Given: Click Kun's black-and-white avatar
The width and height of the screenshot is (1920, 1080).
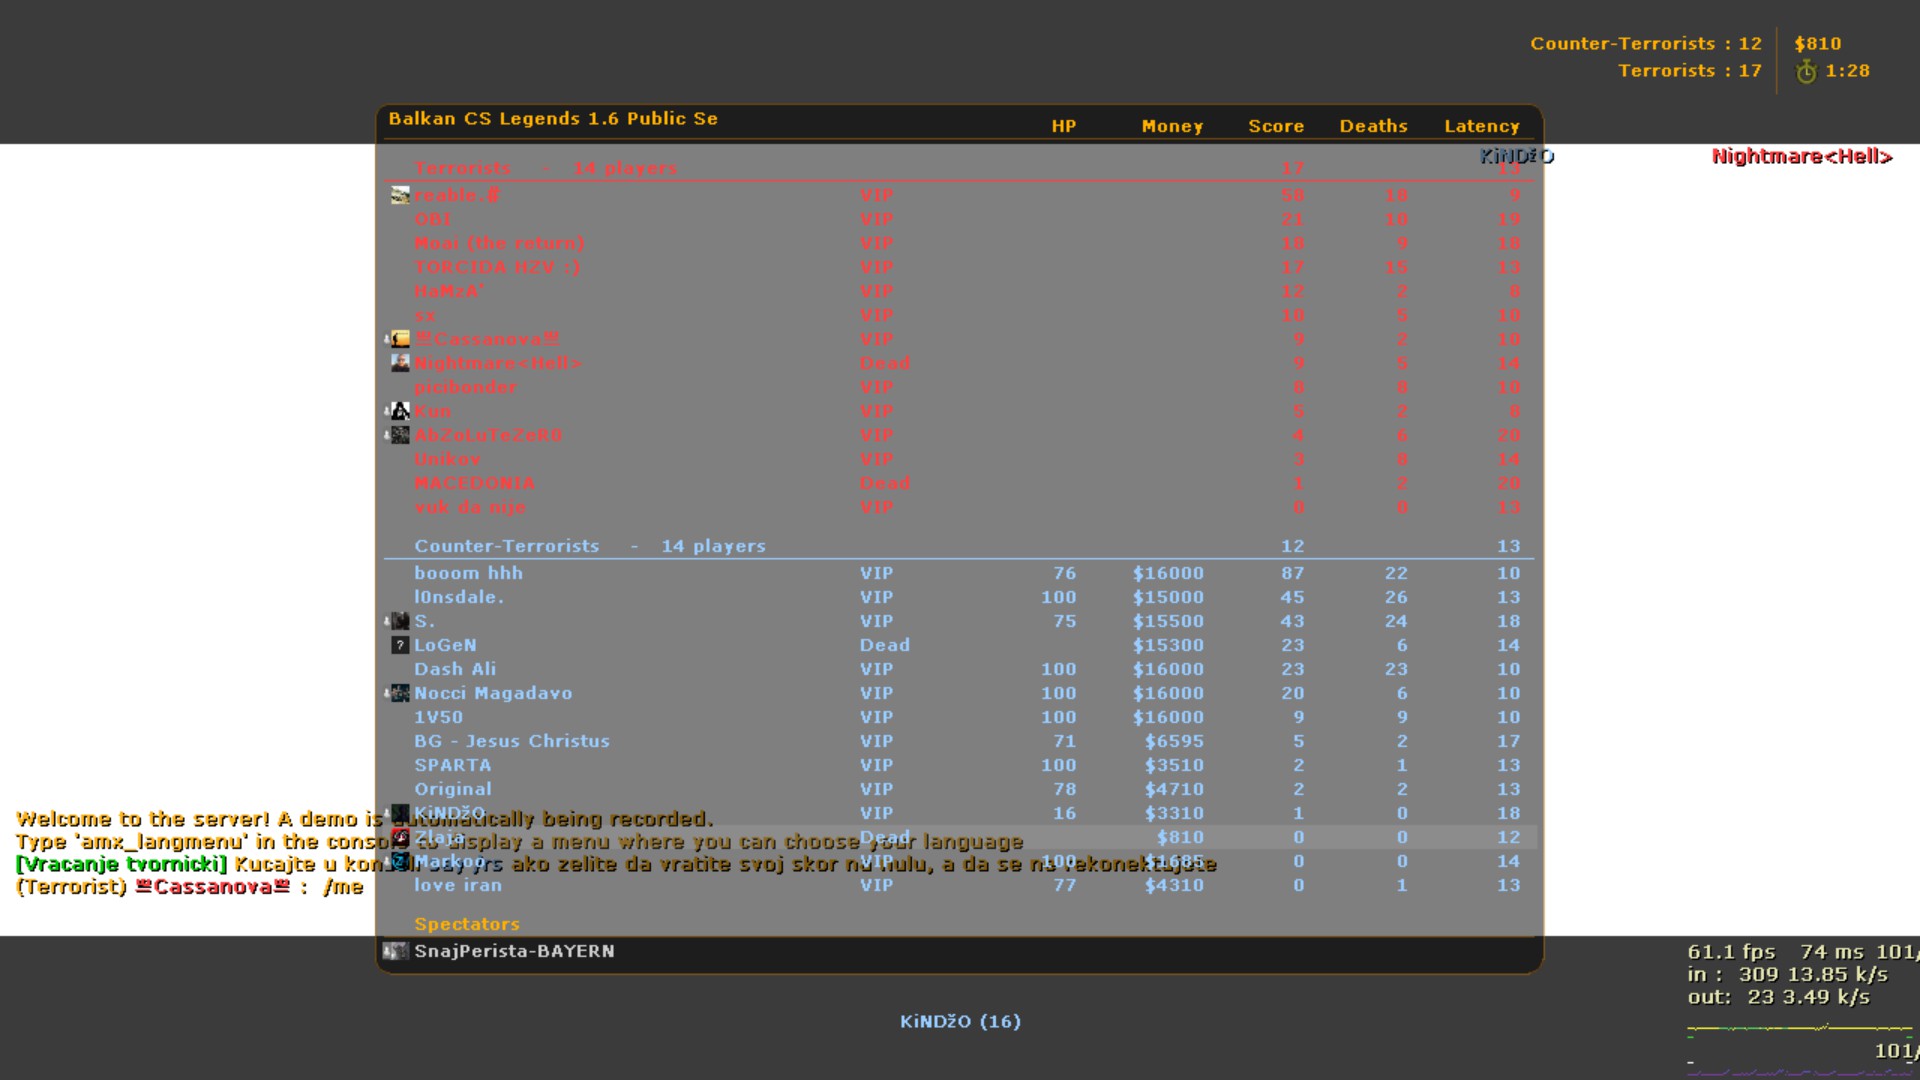Looking at the screenshot, I should click(x=400, y=411).
